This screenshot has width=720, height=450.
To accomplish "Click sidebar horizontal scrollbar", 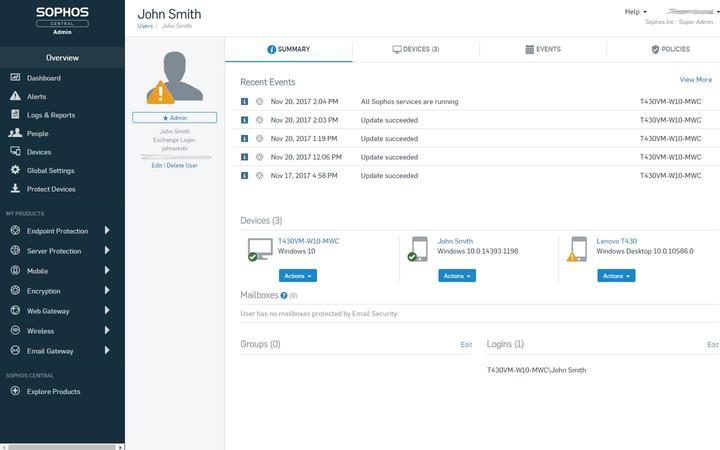I will click(x=62, y=447).
